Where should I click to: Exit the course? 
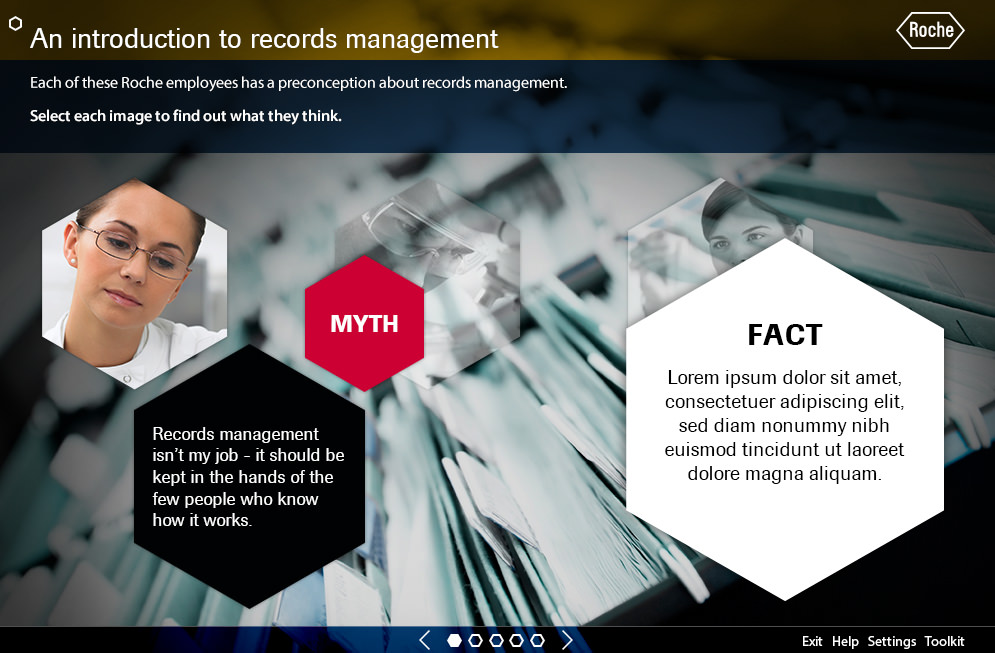[812, 641]
